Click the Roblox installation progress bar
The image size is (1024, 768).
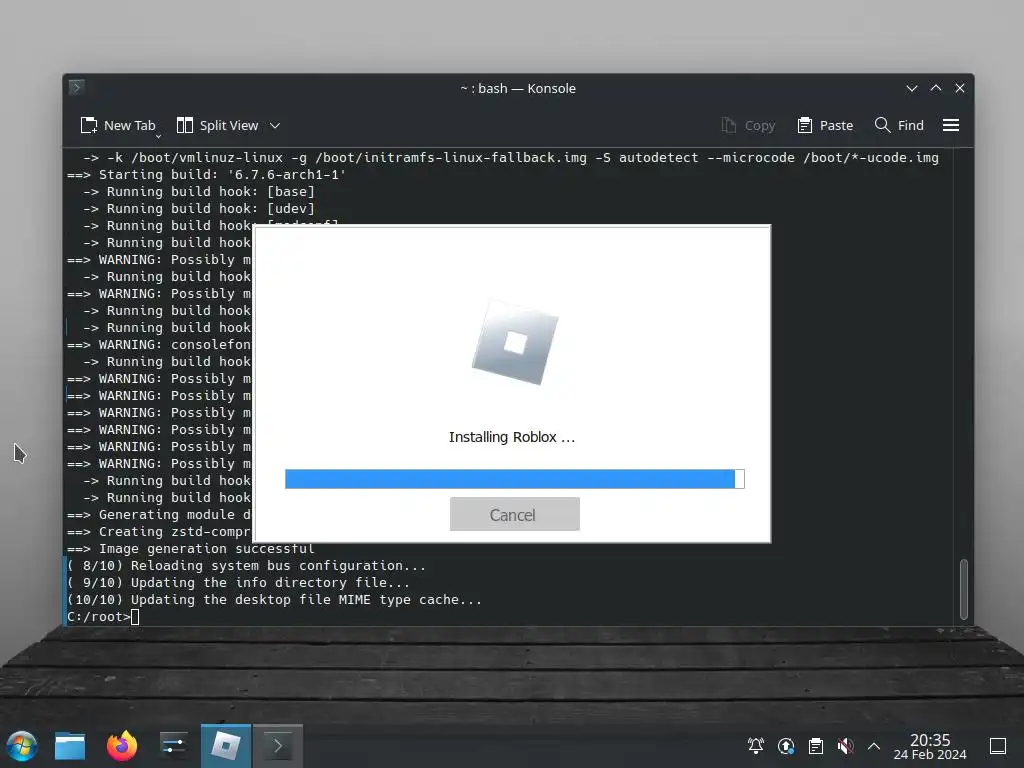click(515, 479)
